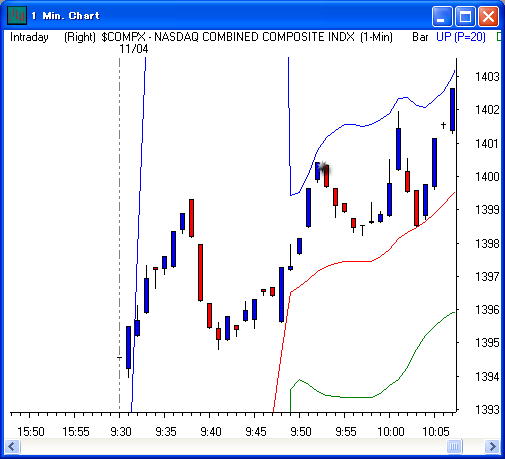Viewport: 505px width, 459px height.
Task: Click the right scroll arrow of horizontal scrollbar
Action: [x=492, y=446]
